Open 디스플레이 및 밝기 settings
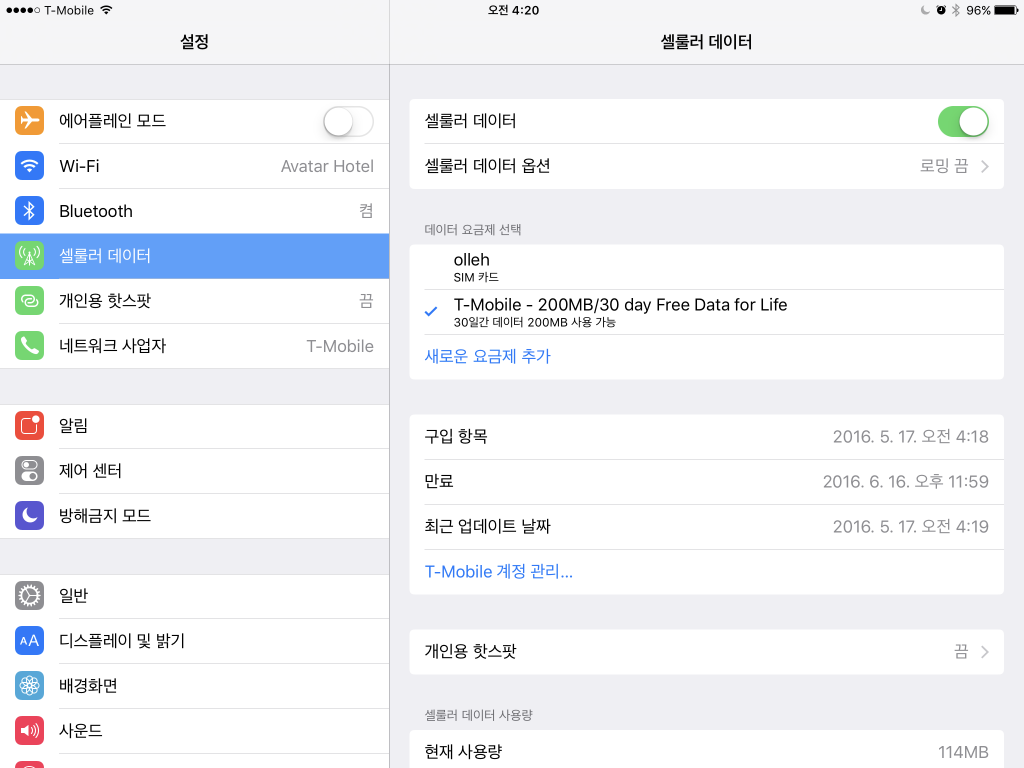 (x=195, y=641)
